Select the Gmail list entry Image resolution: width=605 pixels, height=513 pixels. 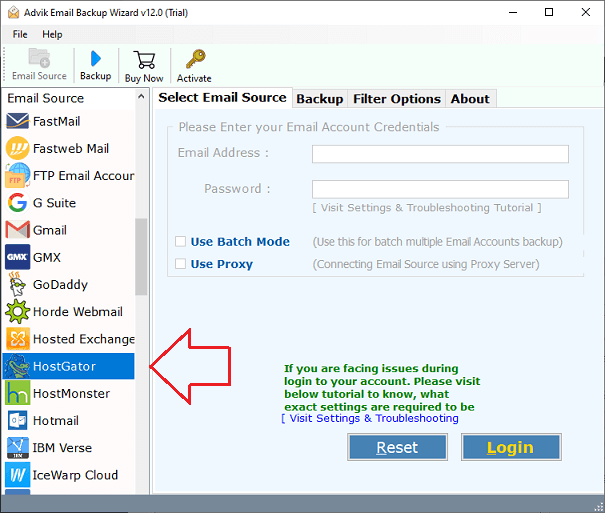69,230
